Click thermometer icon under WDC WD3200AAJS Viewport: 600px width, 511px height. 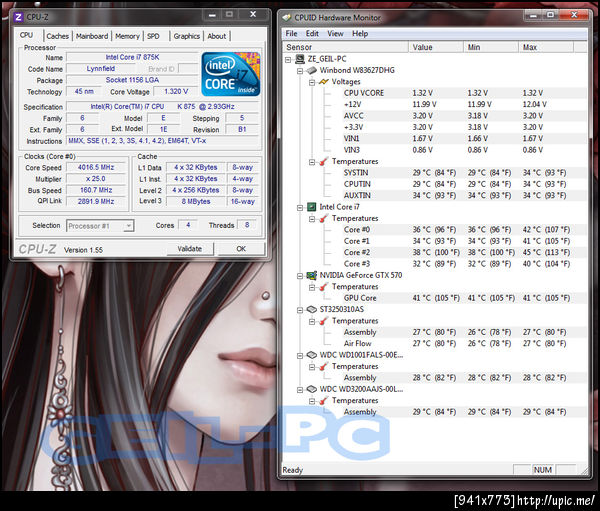324,401
